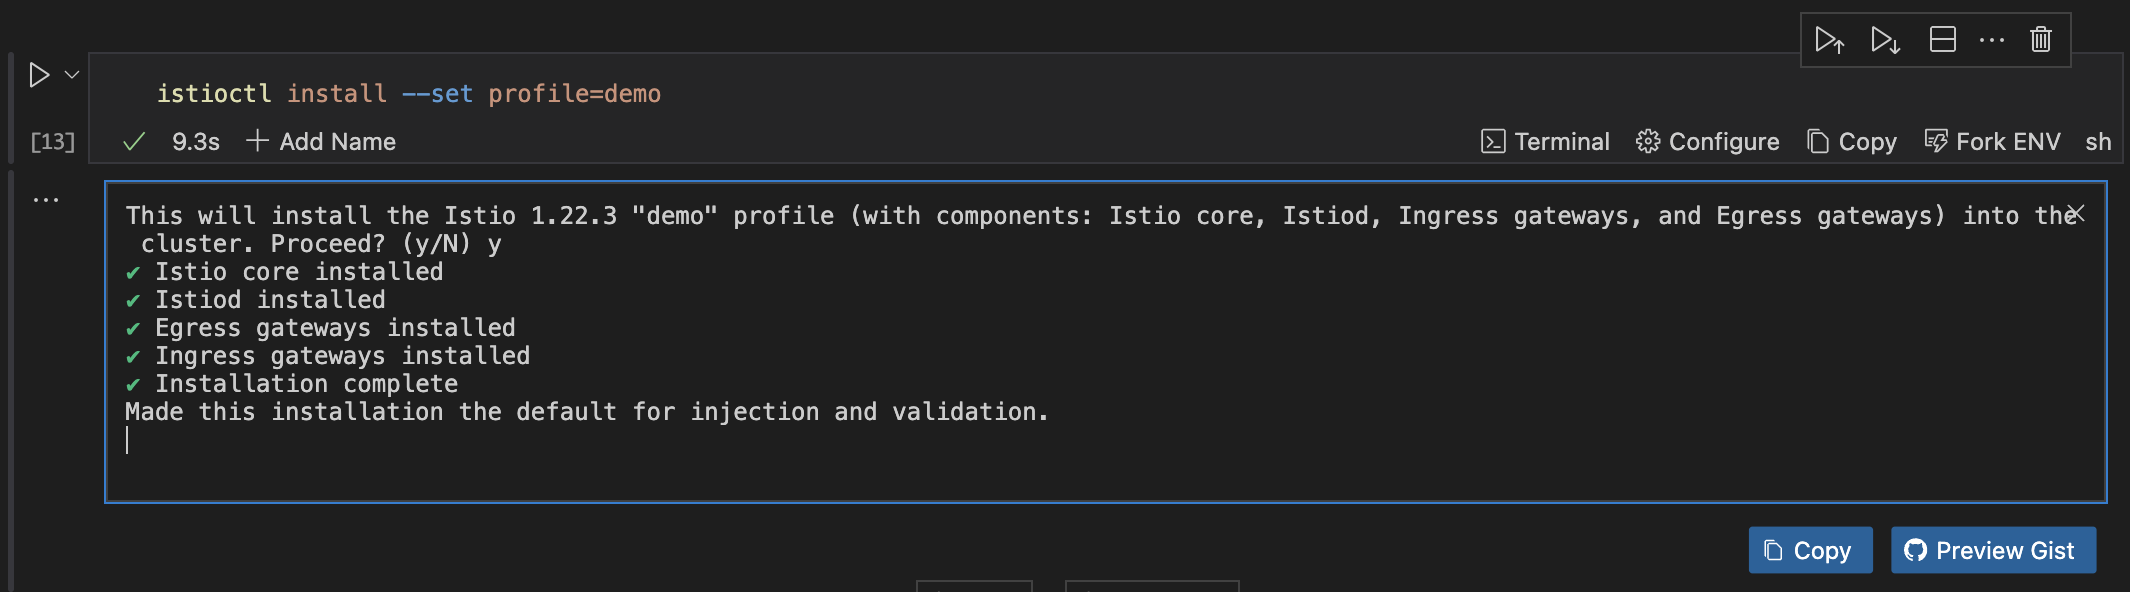Execute cells above this cell
The image size is (2130, 592).
click(1829, 40)
